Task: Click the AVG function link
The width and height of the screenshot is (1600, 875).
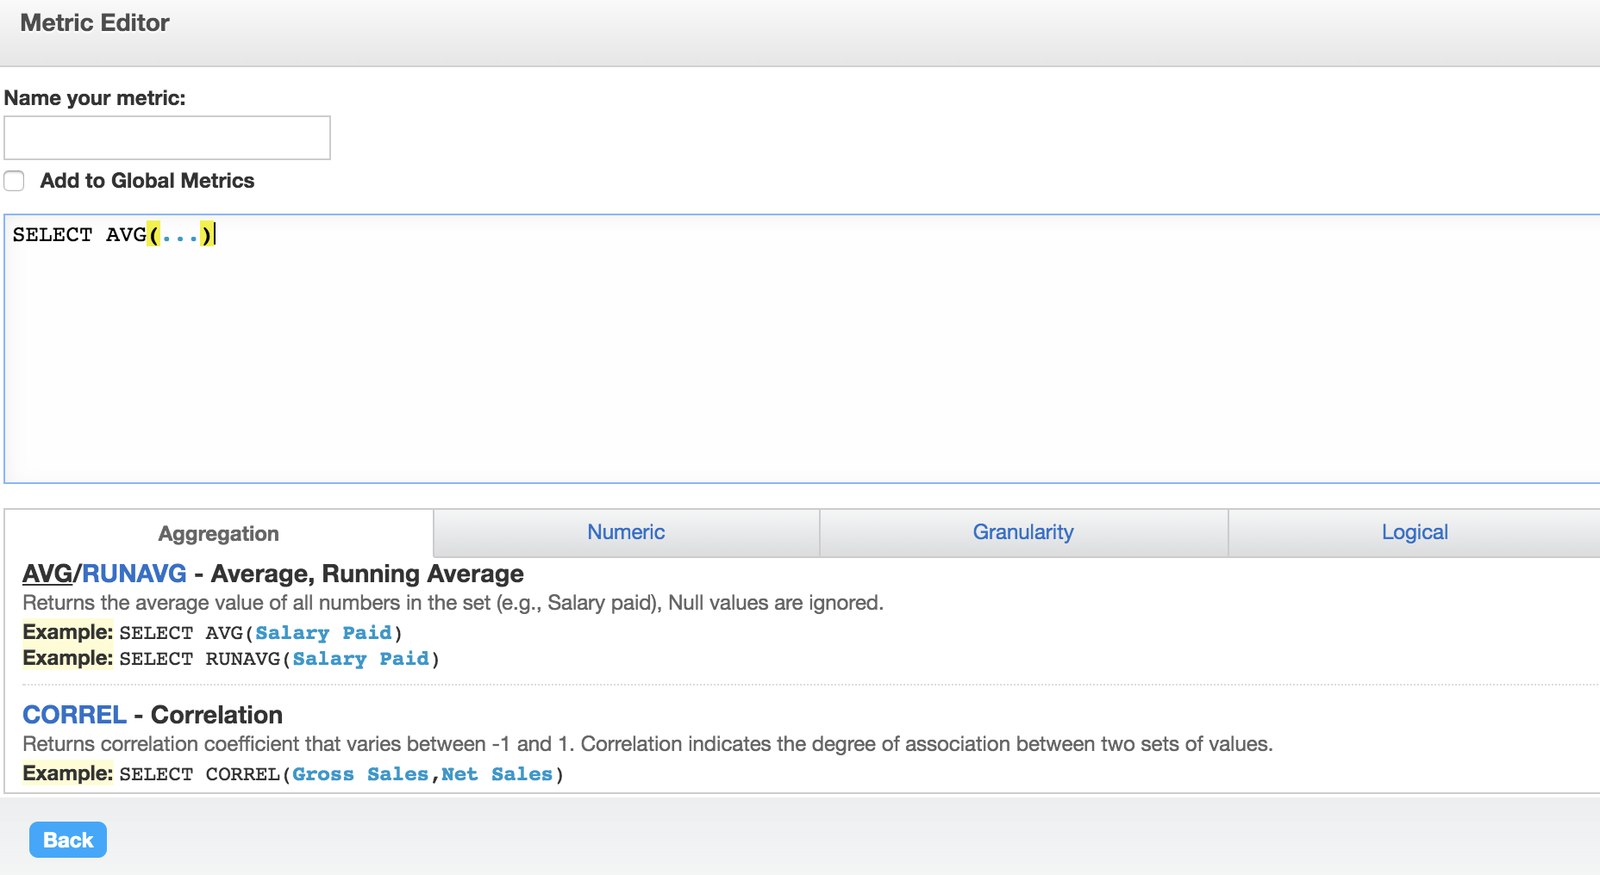Action: (47, 574)
